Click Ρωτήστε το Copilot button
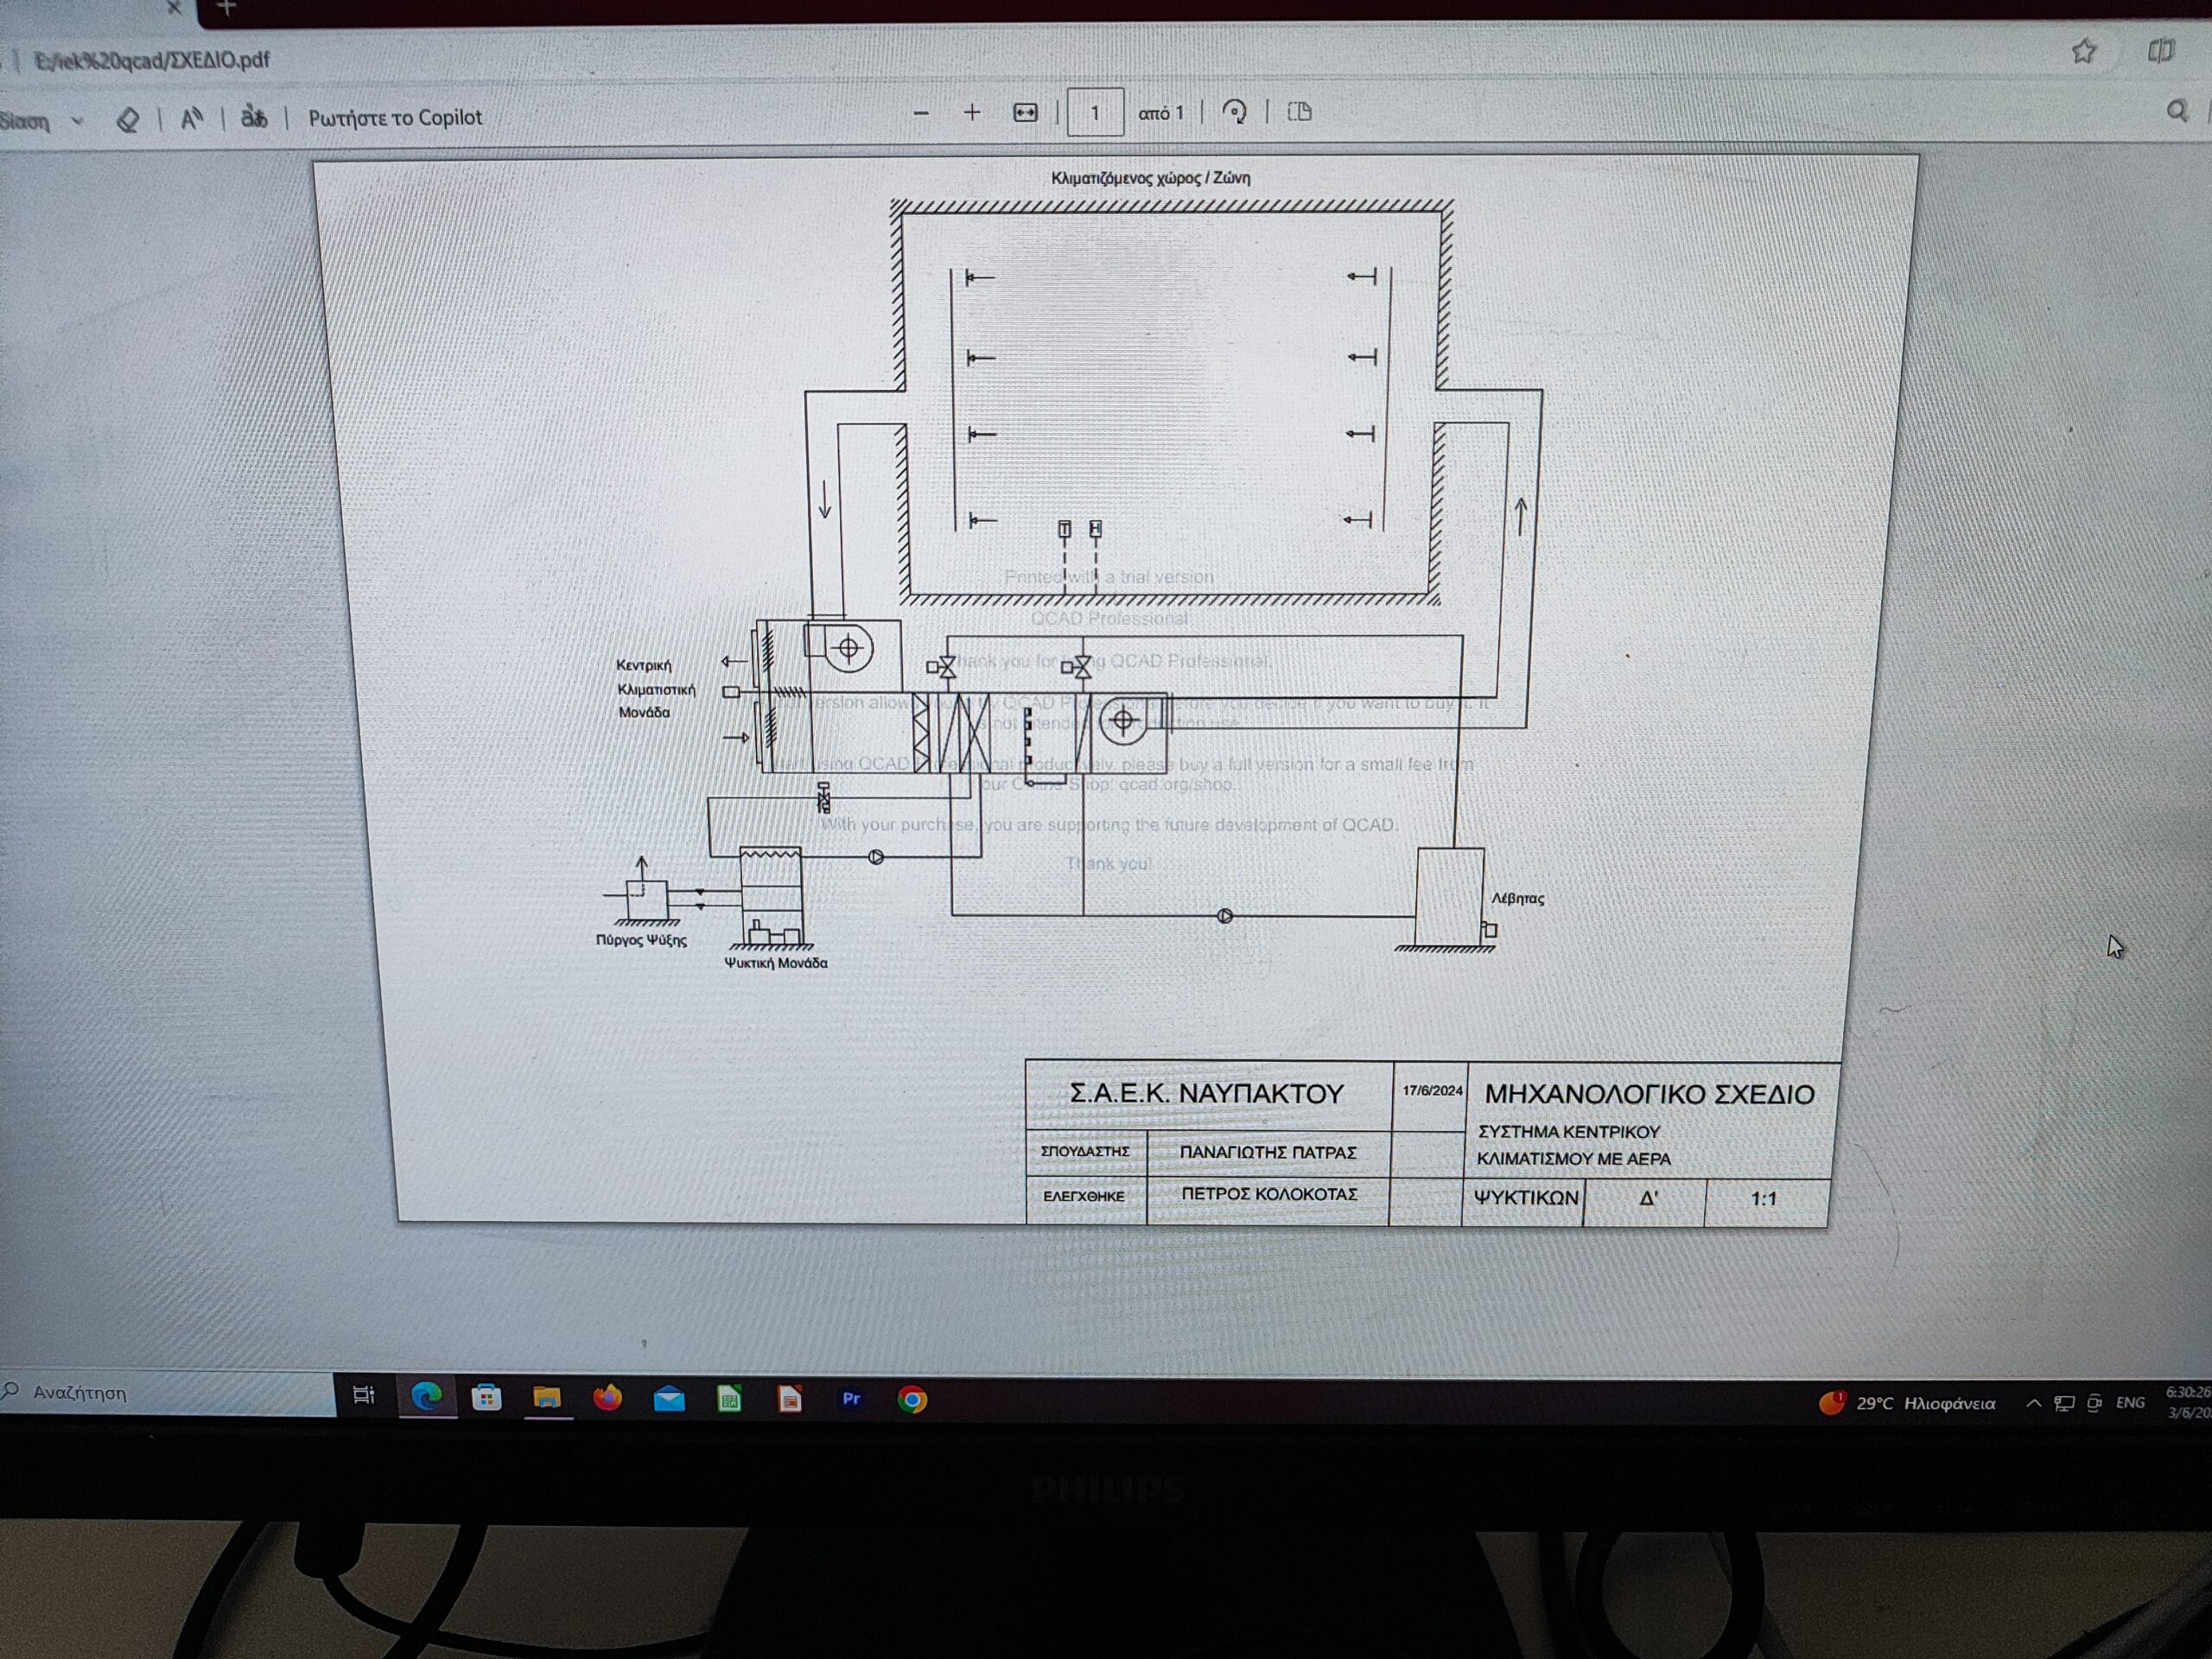The width and height of the screenshot is (2212, 1659). [394, 117]
